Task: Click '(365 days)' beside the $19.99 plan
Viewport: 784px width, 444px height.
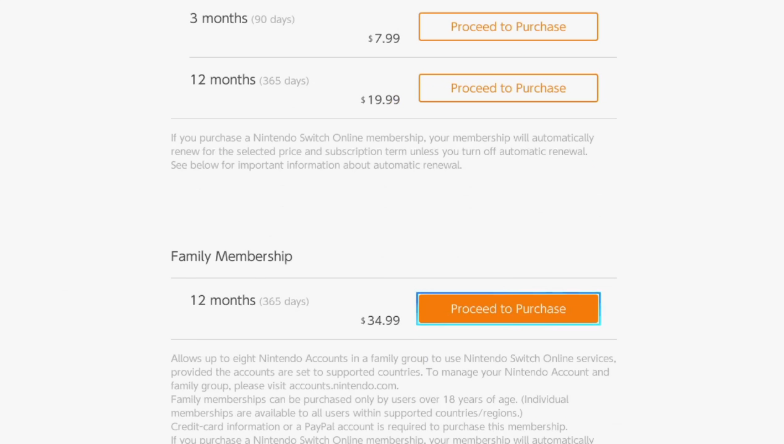Action: point(284,81)
